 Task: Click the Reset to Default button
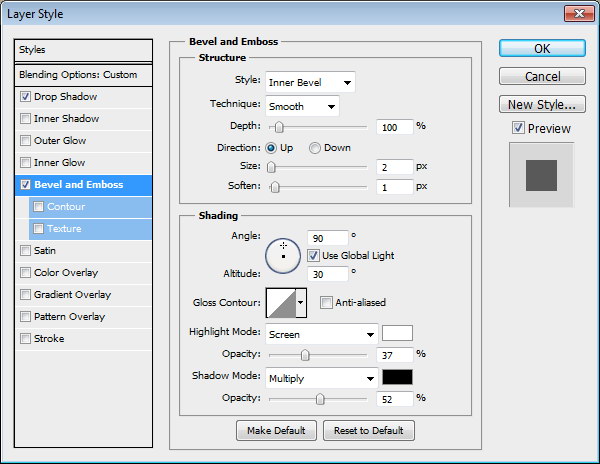coord(369,431)
